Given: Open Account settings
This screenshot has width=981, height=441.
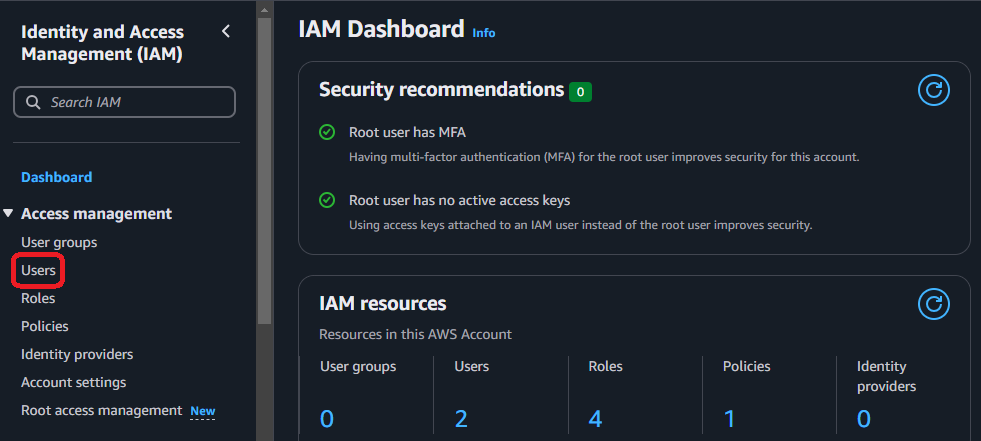Looking at the screenshot, I should [x=73, y=382].
